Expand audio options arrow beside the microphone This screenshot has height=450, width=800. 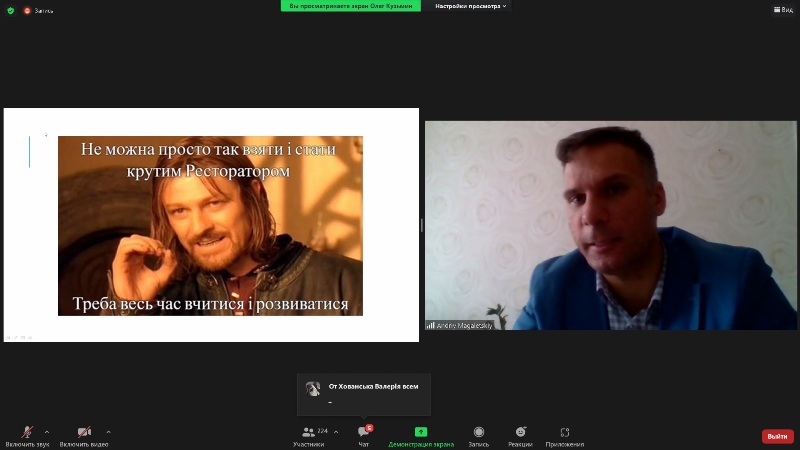47,432
